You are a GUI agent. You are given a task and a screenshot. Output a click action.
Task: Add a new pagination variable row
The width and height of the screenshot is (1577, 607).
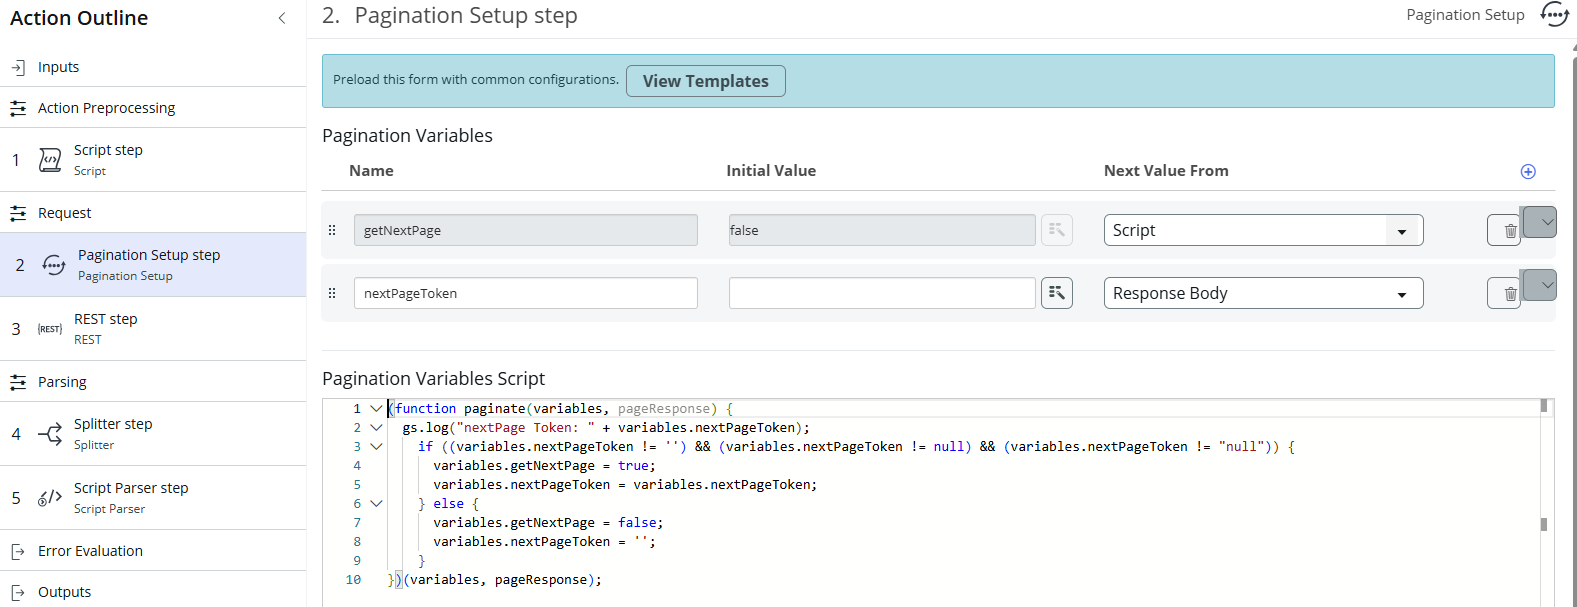[1527, 172]
